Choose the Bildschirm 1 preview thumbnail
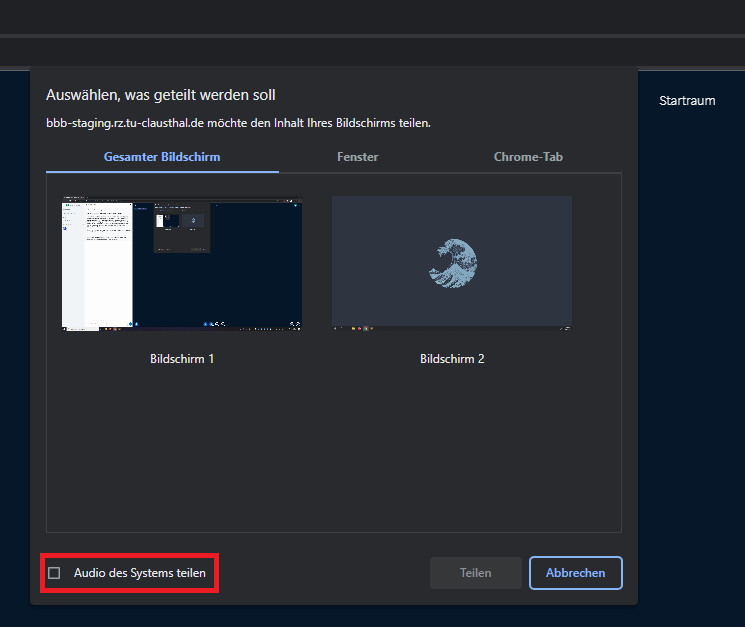The height and width of the screenshot is (627, 745). [x=181, y=263]
